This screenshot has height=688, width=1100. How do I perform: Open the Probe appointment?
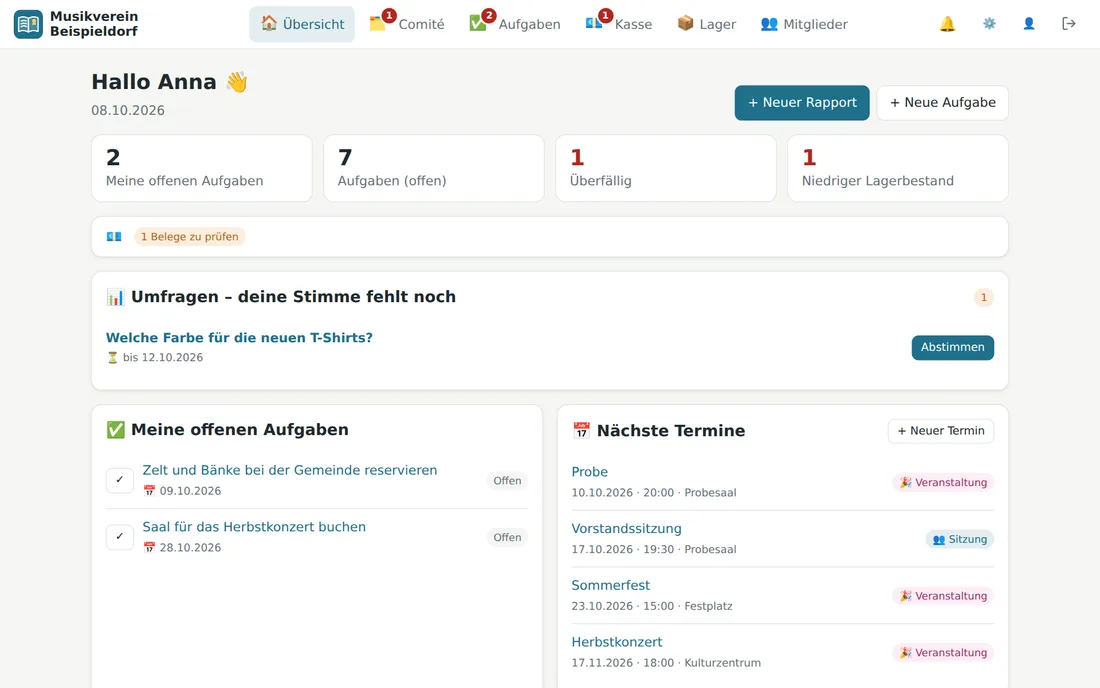(589, 472)
